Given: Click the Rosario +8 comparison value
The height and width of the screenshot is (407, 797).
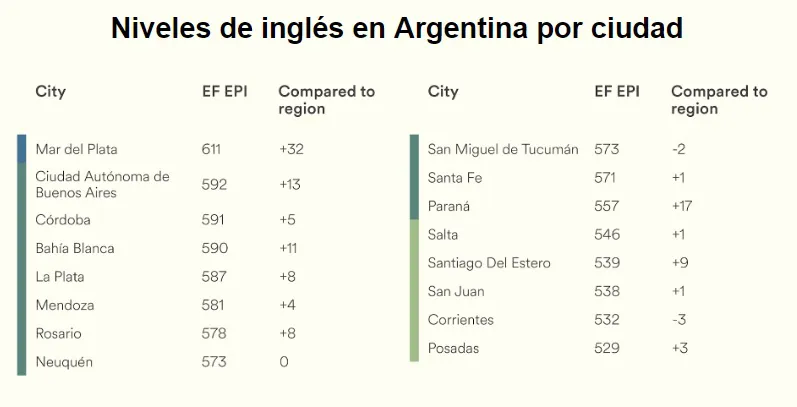Looking at the screenshot, I should pyautogui.click(x=287, y=333).
